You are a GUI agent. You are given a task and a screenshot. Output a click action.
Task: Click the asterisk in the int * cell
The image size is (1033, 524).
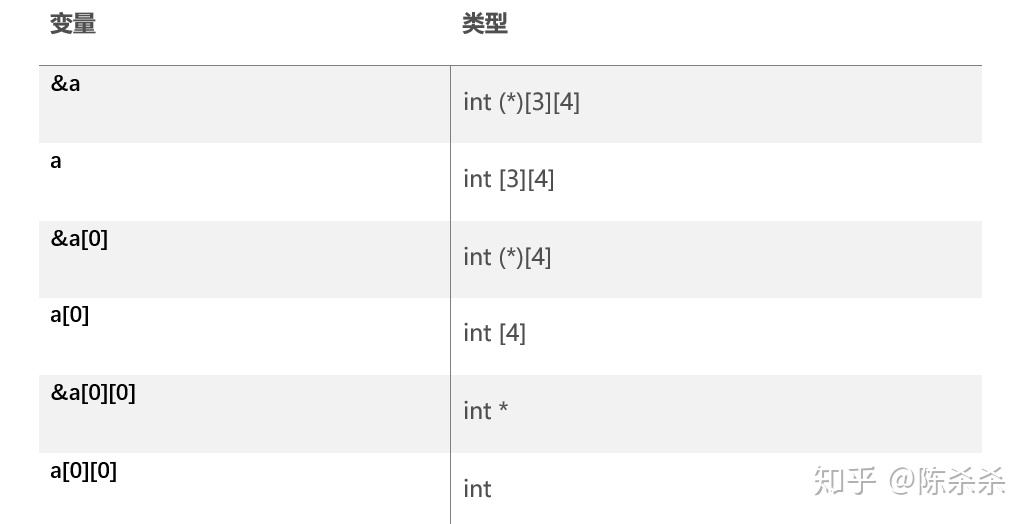503,409
